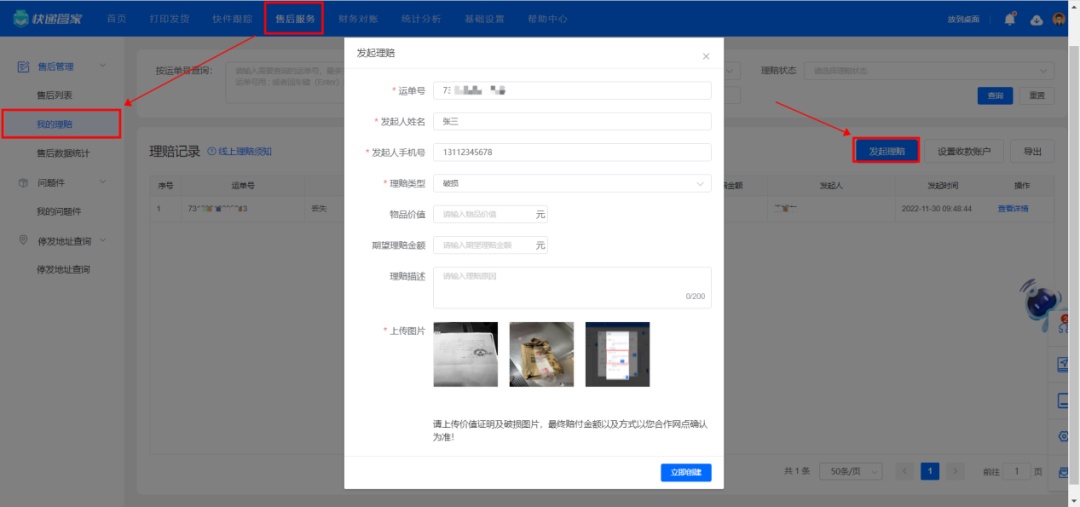Viewport: 1080px width, 507px height.
Task: Click the 立即创建 submit button
Action: [686, 473]
